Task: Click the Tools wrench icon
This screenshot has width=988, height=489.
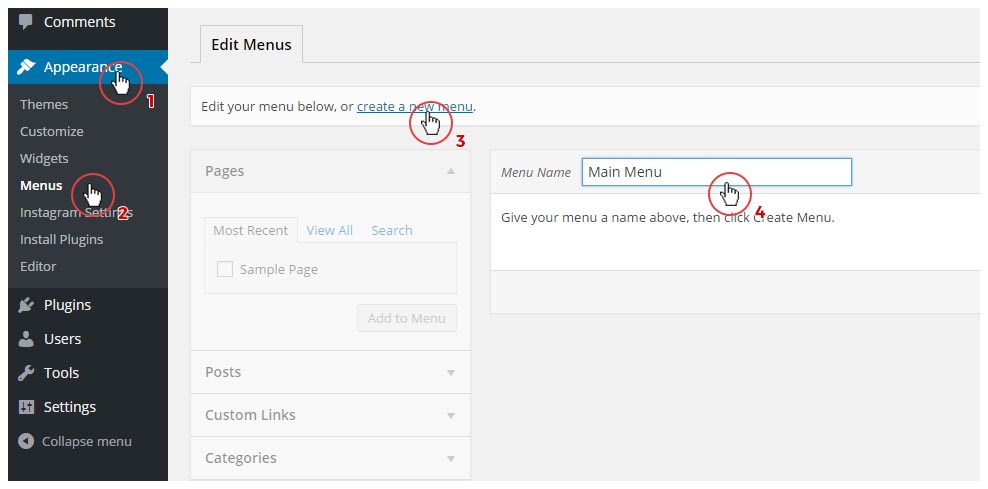Action: click(26, 373)
